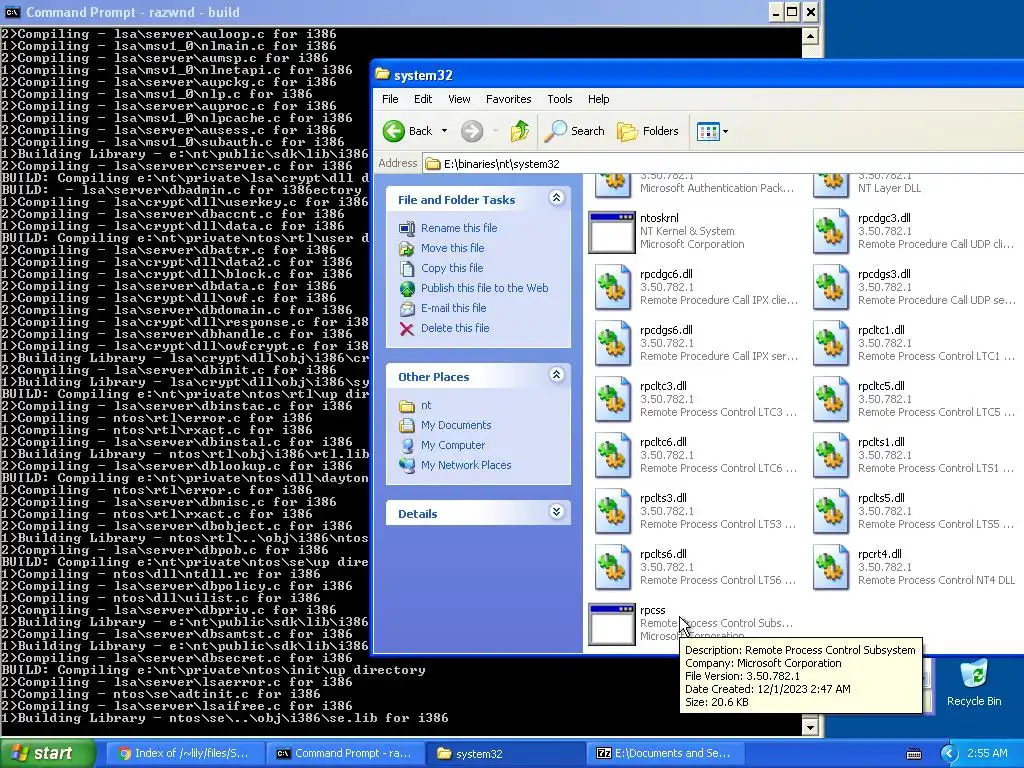
Task: Open My Documents in Other Places
Action: [456, 425]
